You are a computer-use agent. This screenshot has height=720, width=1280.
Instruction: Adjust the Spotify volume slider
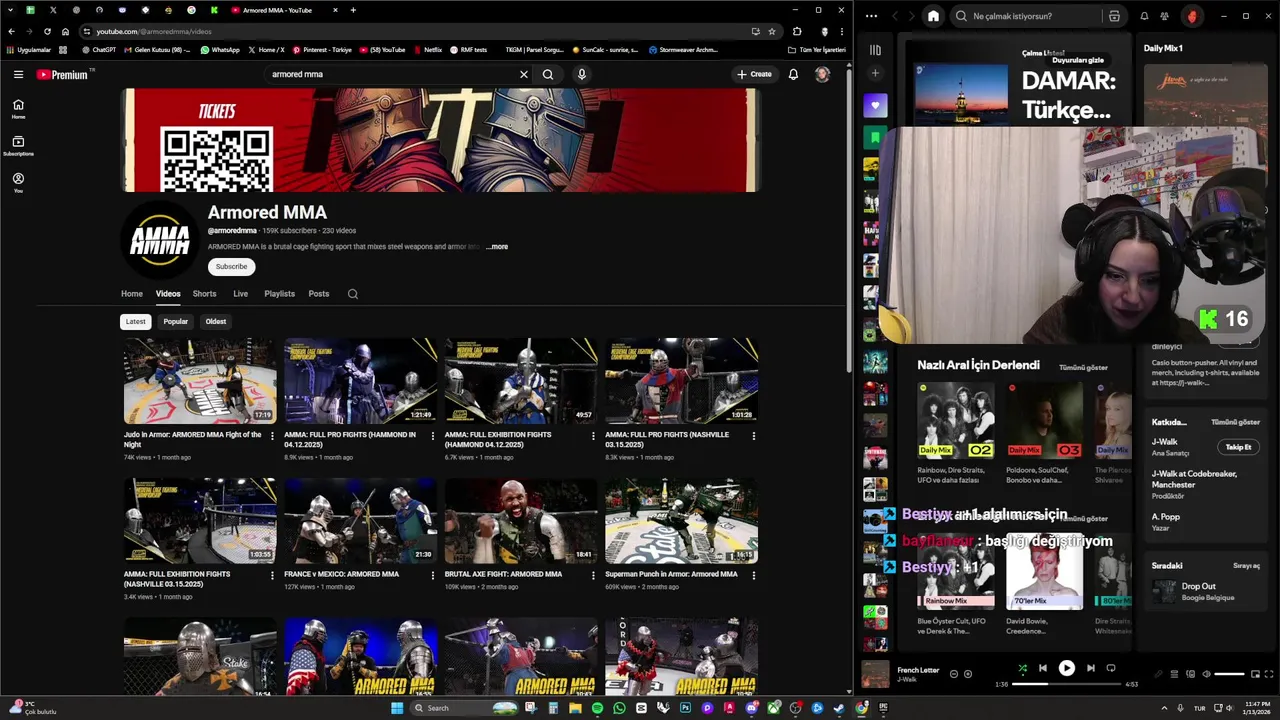[x=1229, y=674]
